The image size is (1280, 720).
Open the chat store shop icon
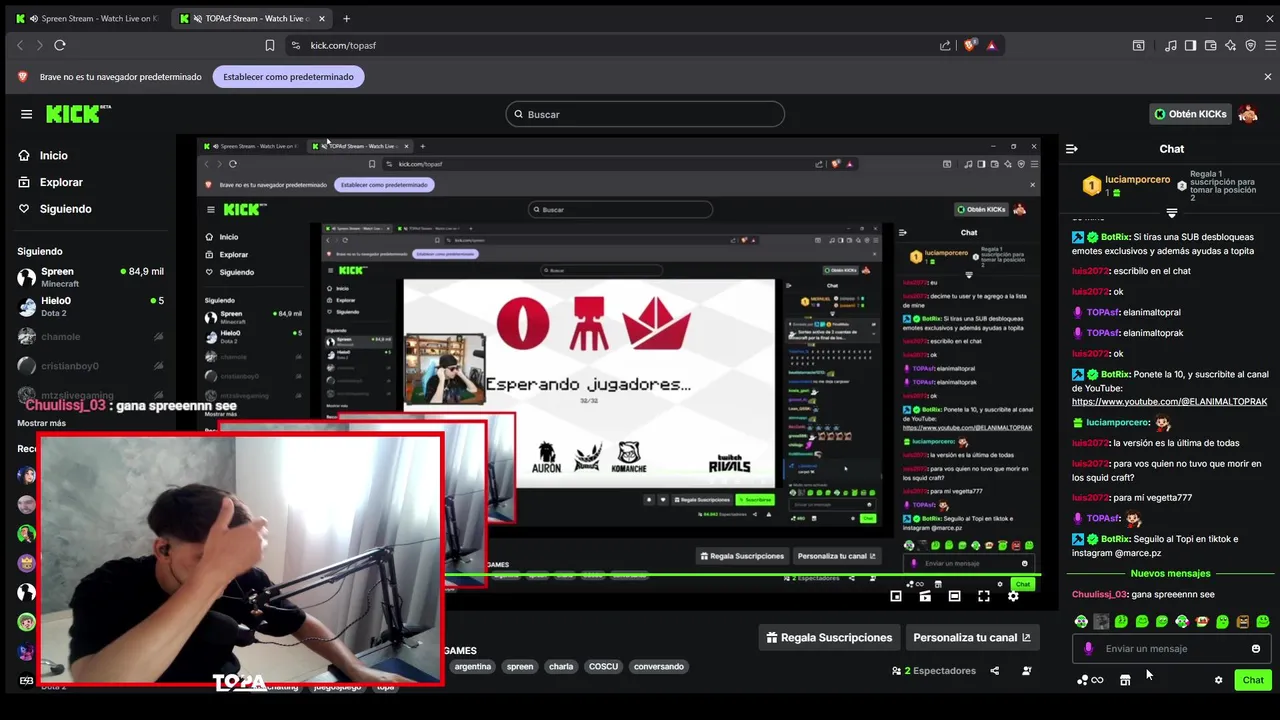click(x=1125, y=680)
